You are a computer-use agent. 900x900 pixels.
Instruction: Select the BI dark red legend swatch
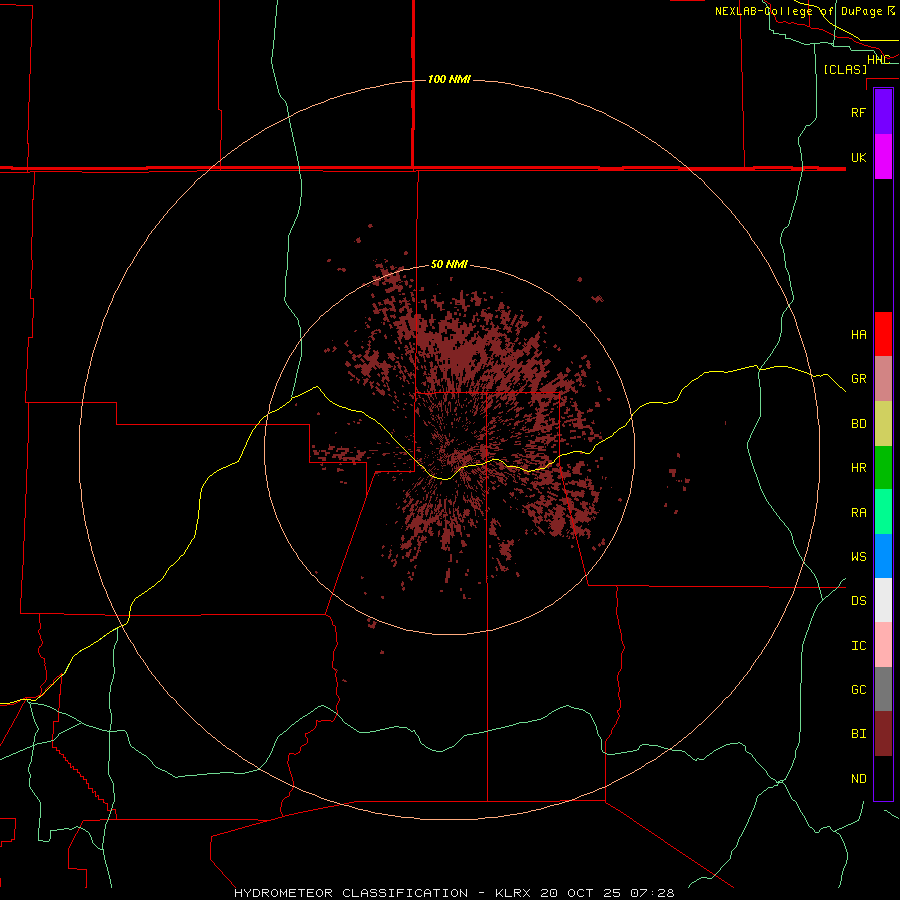tap(883, 734)
